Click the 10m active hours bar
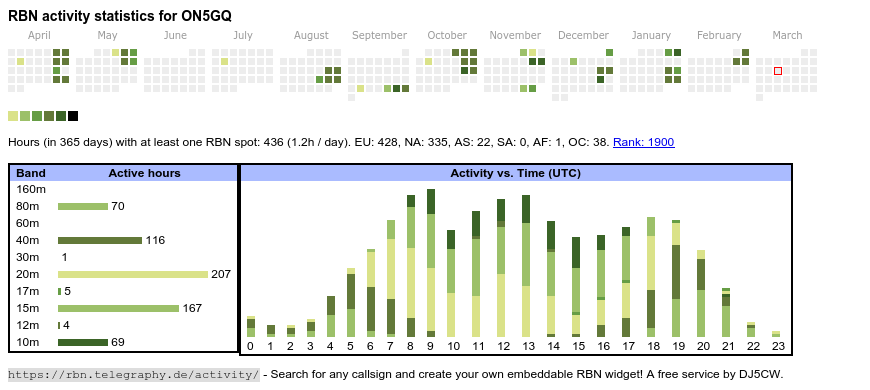 click(83, 342)
